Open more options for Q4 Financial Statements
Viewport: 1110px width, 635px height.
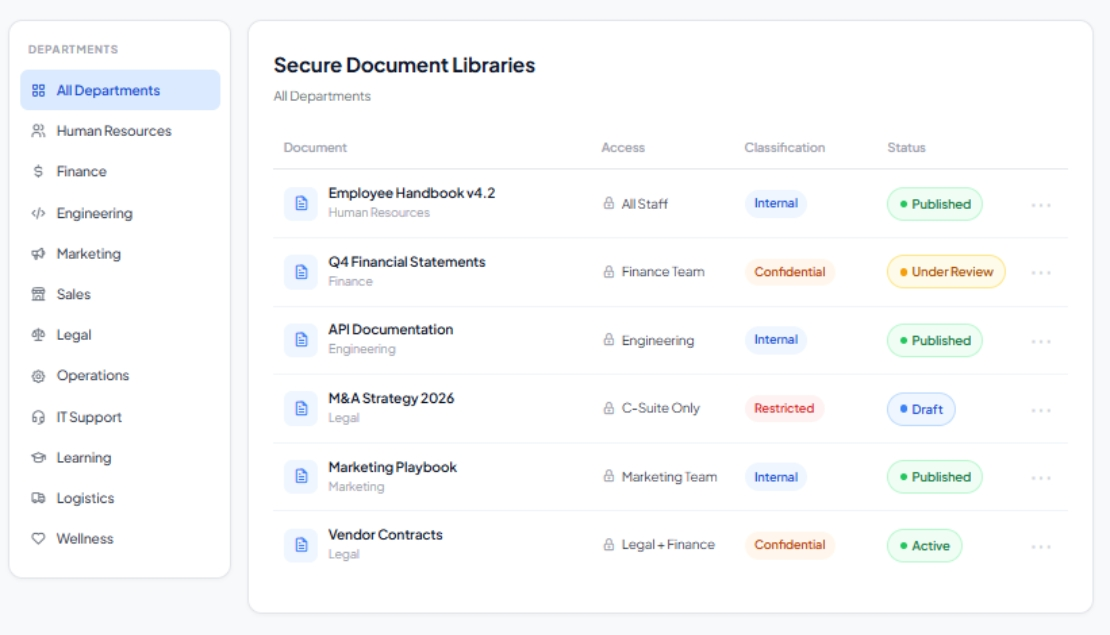click(1041, 273)
